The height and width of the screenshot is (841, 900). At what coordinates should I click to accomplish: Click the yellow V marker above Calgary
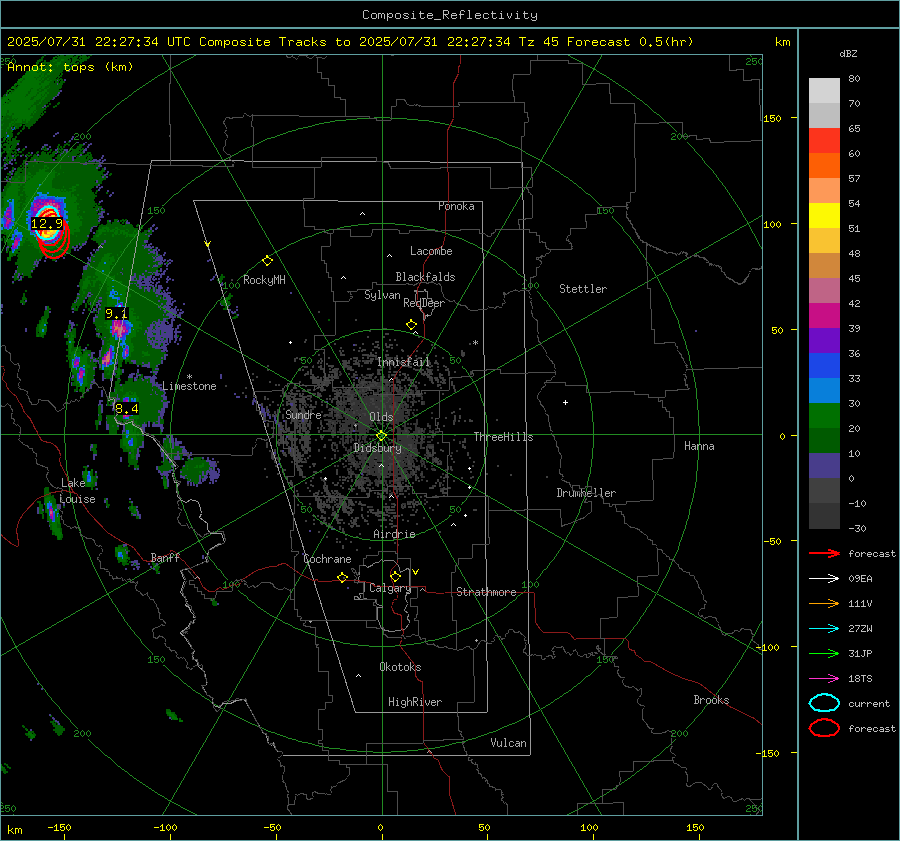(x=416, y=572)
